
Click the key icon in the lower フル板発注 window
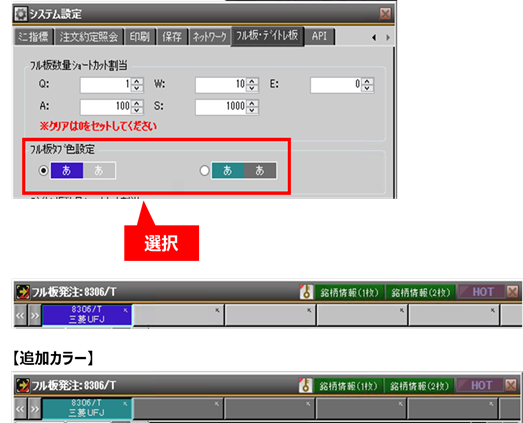point(305,385)
